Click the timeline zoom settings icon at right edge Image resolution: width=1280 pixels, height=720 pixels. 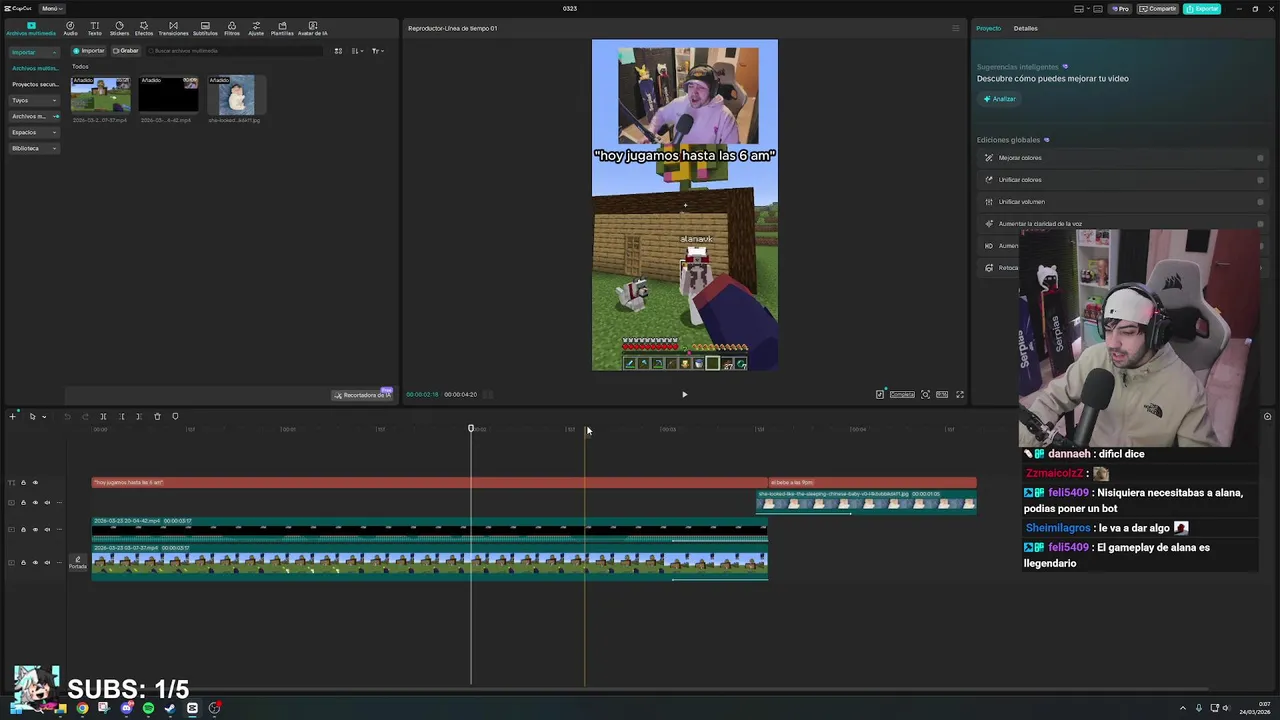1267,416
